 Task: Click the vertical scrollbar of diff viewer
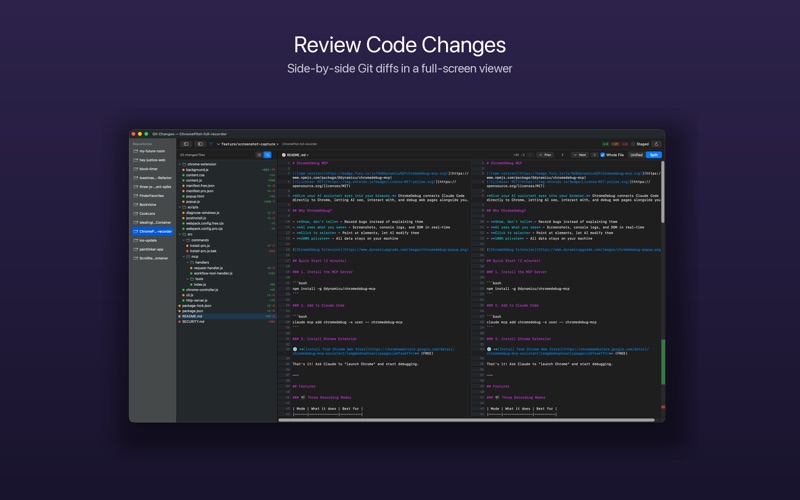663,192
